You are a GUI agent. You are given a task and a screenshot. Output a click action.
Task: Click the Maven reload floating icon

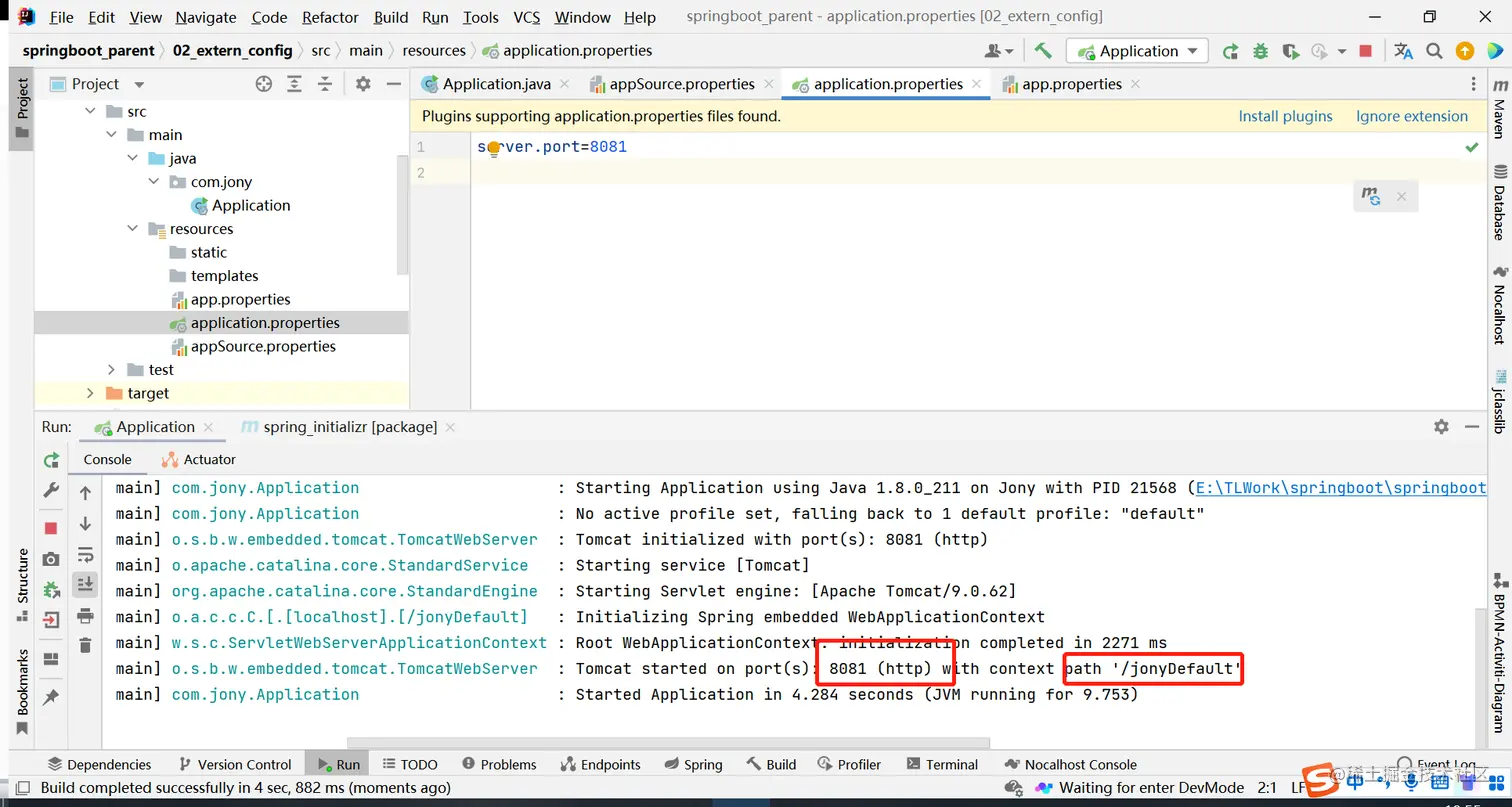click(x=1371, y=196)
